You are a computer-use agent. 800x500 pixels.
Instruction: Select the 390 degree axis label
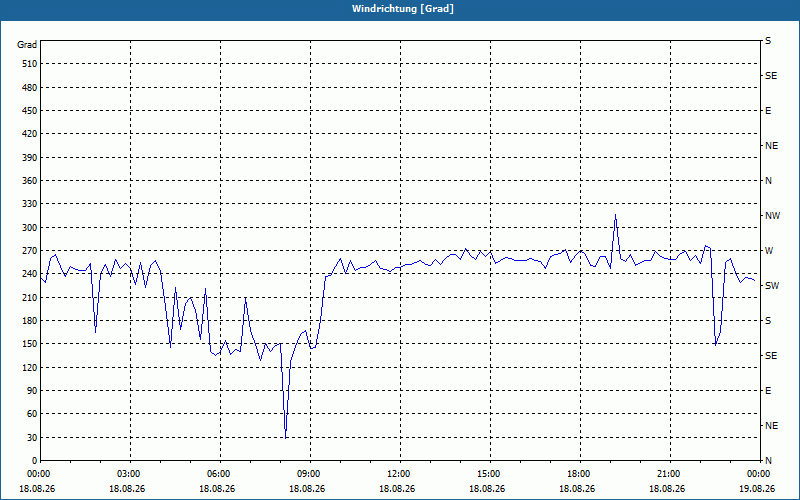click(29, 158)
